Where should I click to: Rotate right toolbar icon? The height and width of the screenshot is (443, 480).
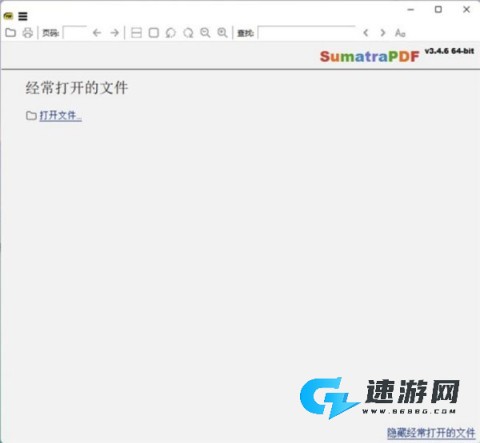pos(188,33)
